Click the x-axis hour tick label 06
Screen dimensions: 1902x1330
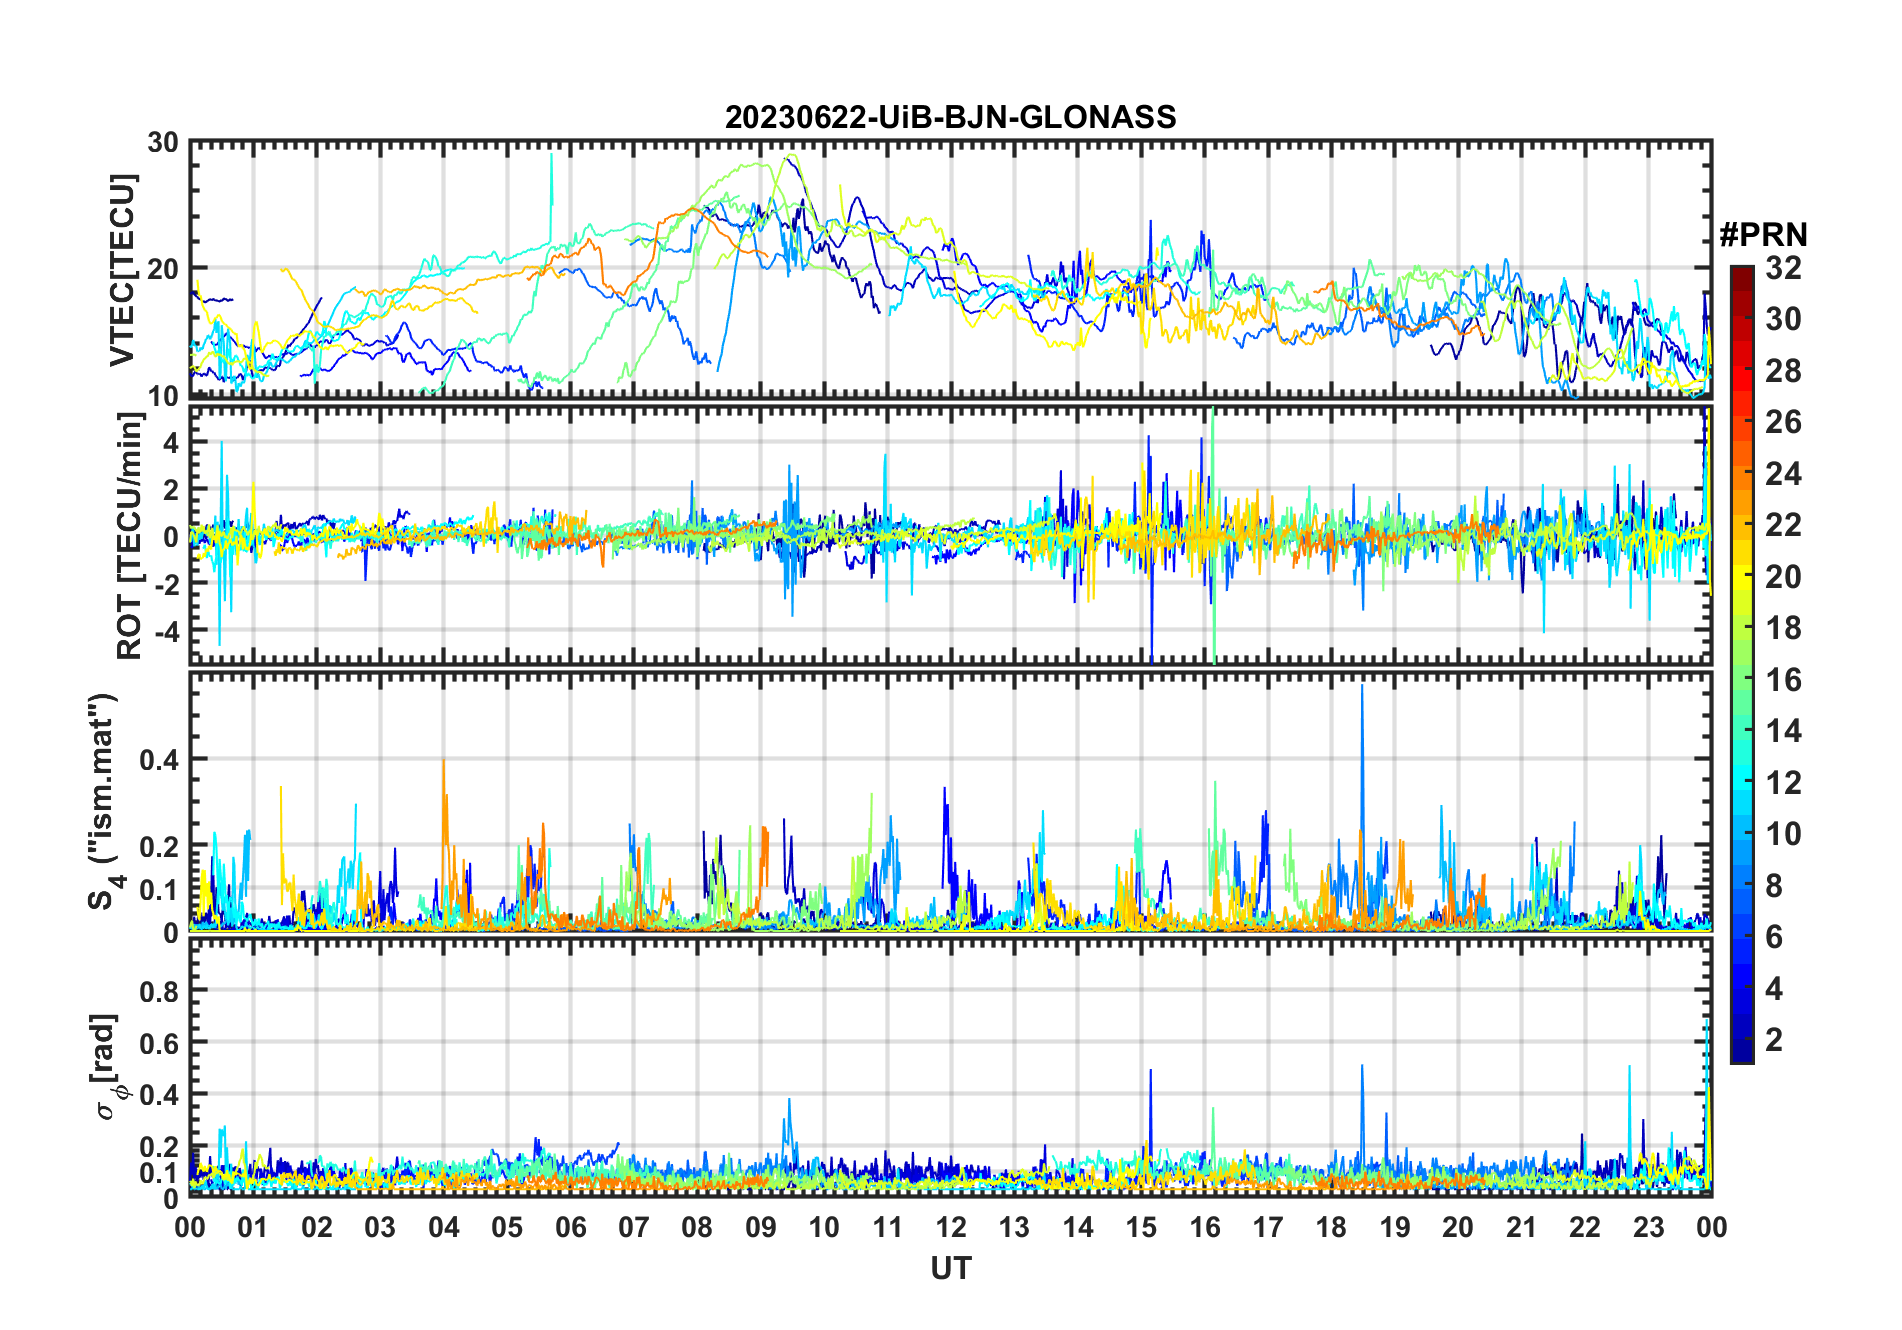pos(570,1227)
